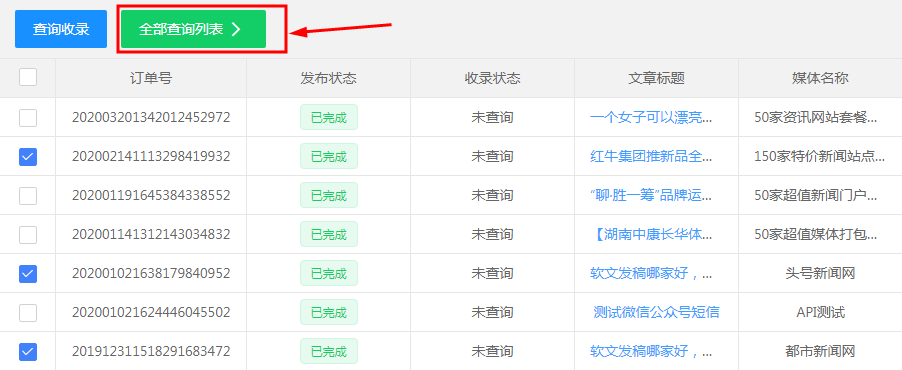Select order number 202001021638179840952
Image resolution: width=902 pixels, height=370 pixels.
[x=151, y=273]
